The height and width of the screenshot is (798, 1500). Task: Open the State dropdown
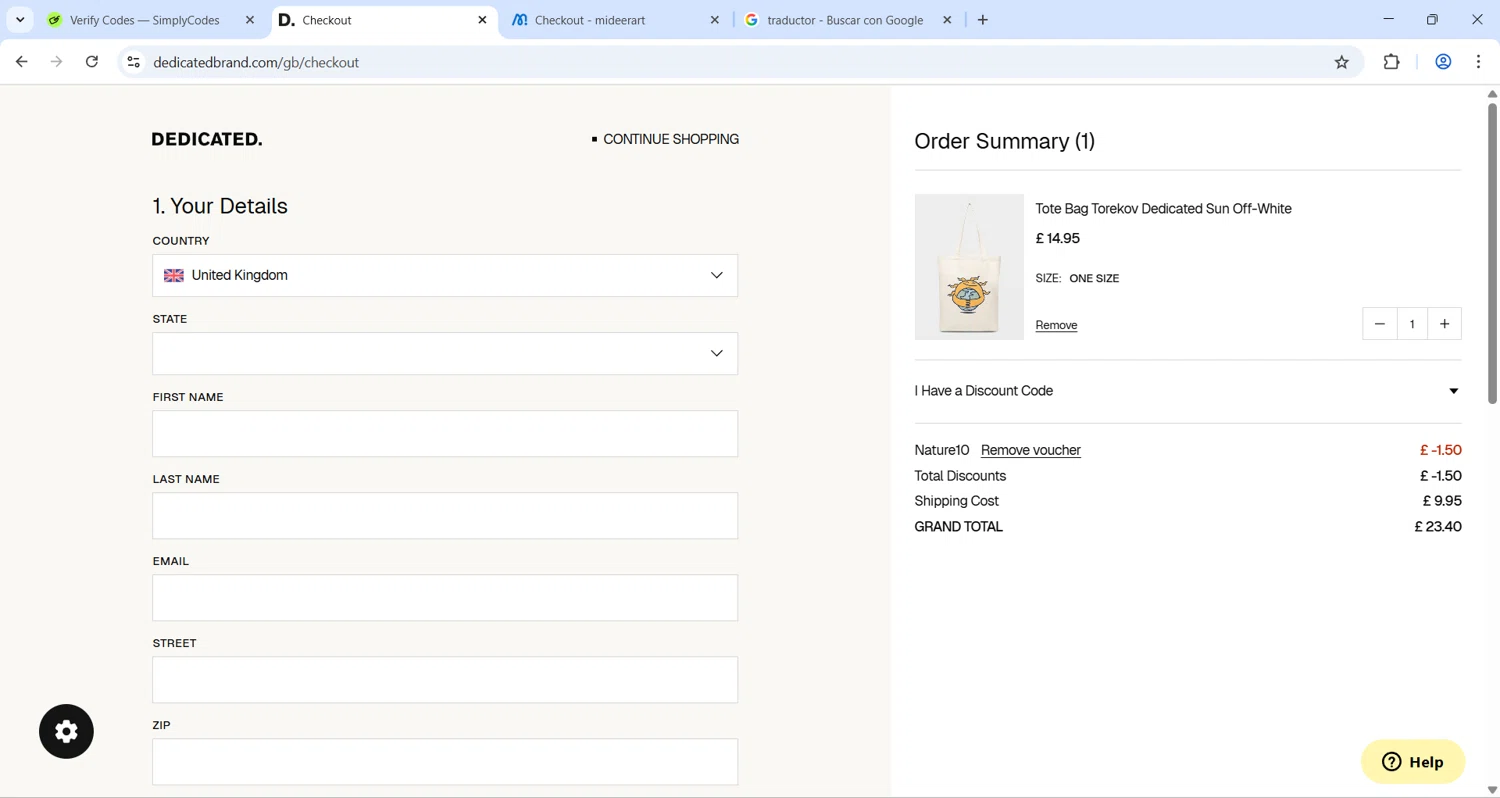[445, 353]
